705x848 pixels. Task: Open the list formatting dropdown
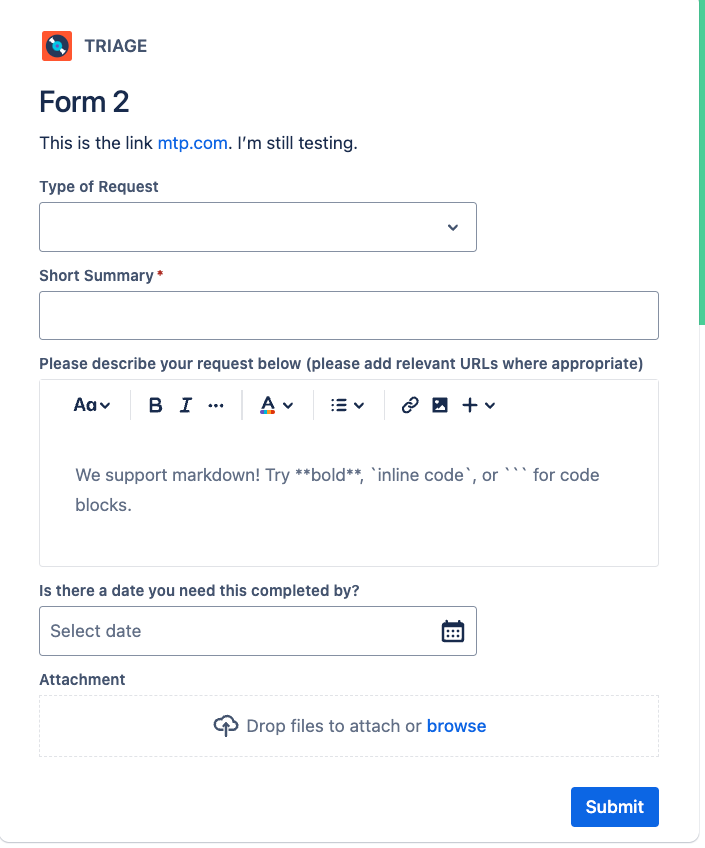coord(346,405)
